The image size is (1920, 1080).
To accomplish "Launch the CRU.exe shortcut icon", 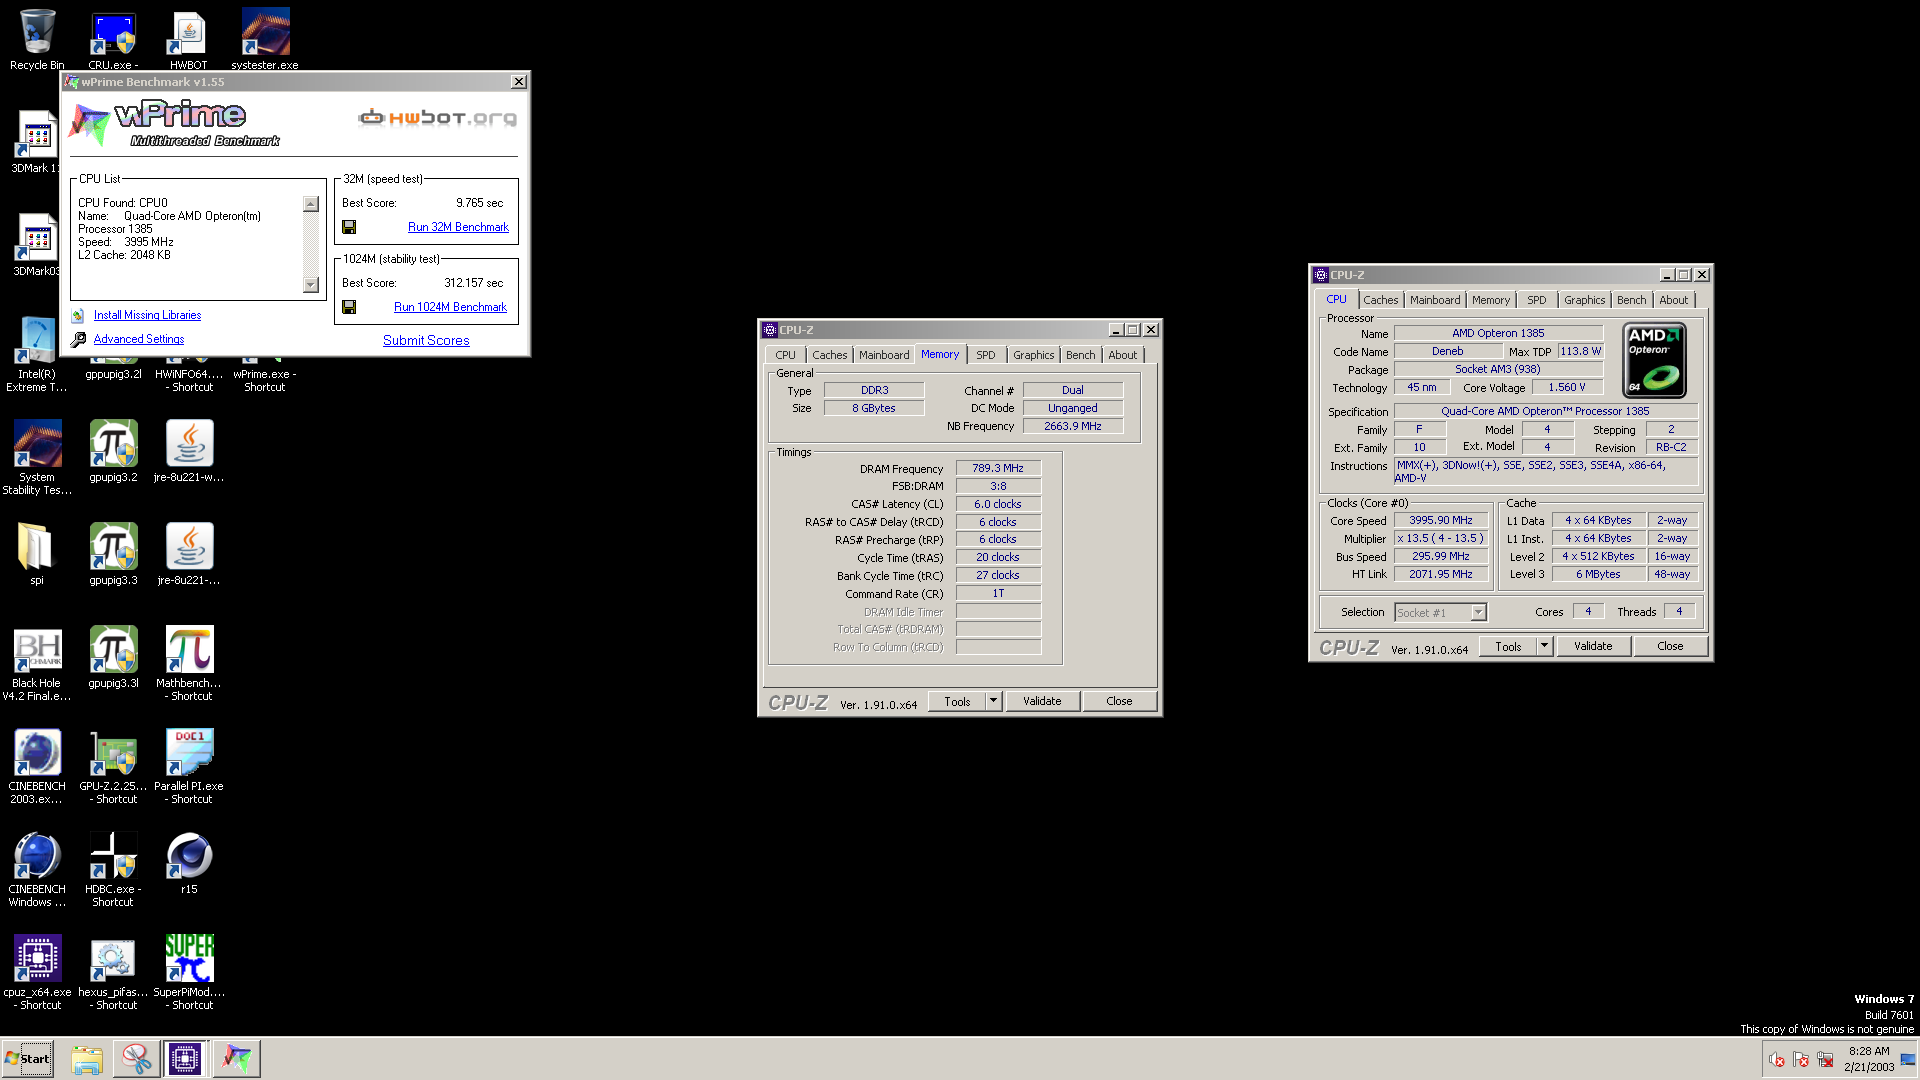I will click(113, 38).
